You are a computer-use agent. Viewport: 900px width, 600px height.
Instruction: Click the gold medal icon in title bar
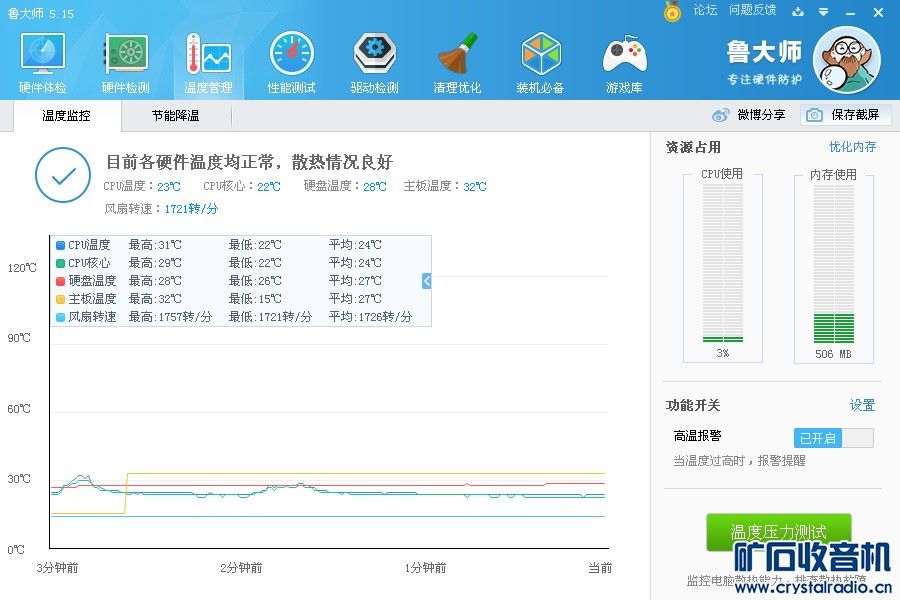point(672,11)
